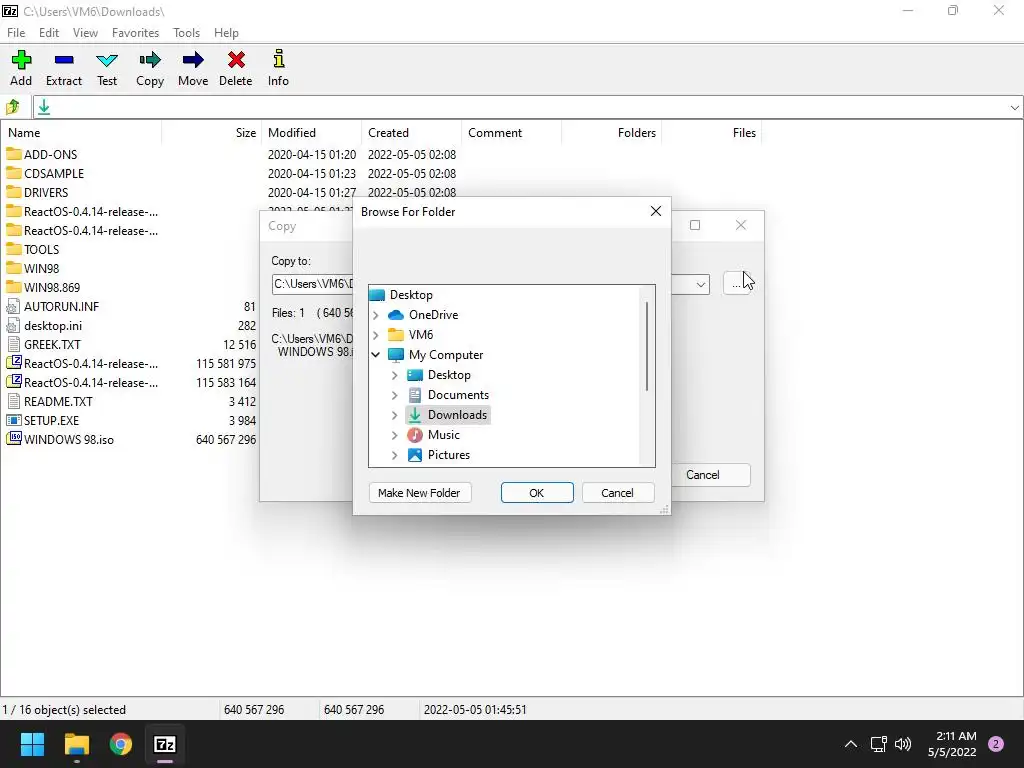Click Cancel in the Copy dialog
This screenshot has height=768, width=1024.
(711, 475)
